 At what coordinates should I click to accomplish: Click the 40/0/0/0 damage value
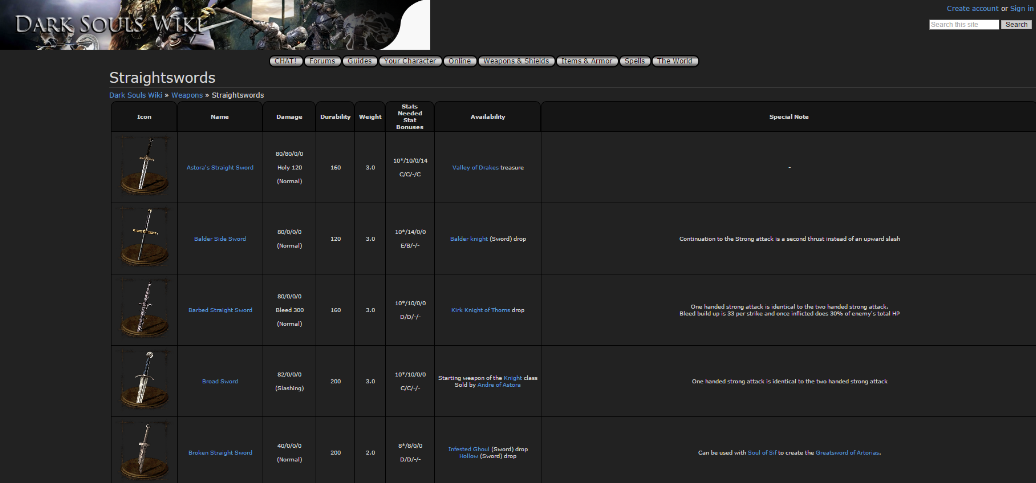(x=289, y=446)
